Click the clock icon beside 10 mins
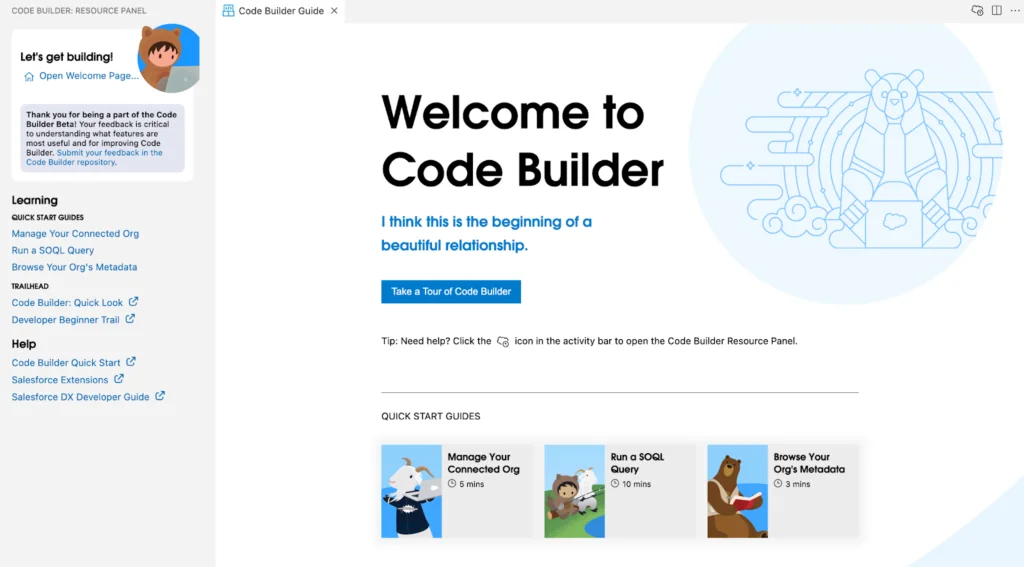The image size is (1024, 567). coord(615,484)
